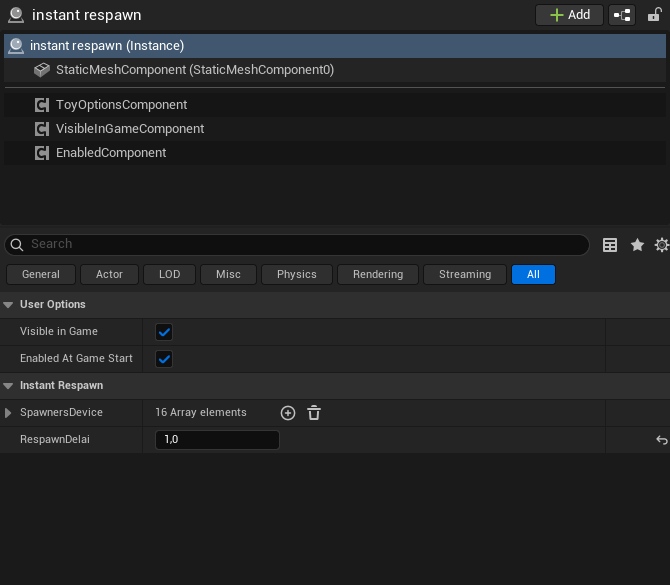
Task: Show General properties filter
Action: coord(41,274)
